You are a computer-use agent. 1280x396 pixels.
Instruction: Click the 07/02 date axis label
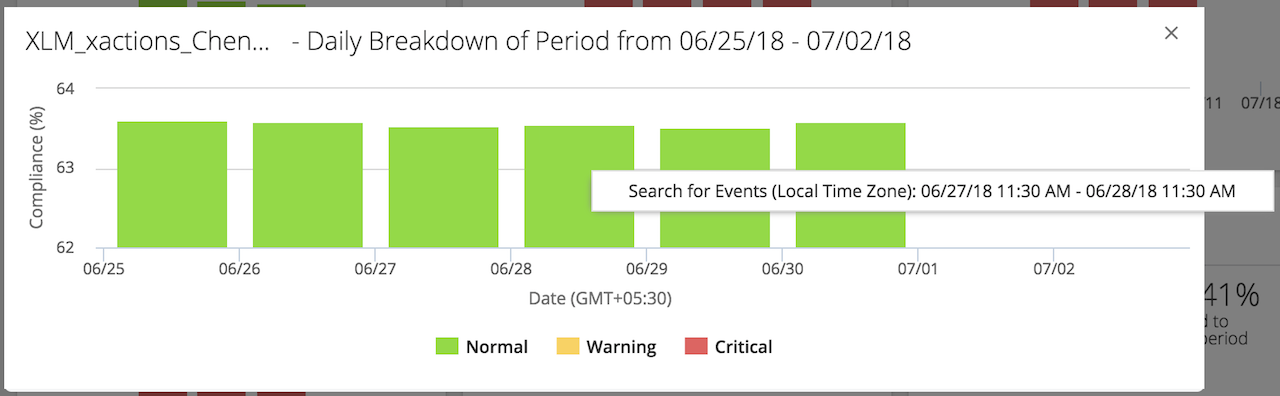tap(1054, 269)
